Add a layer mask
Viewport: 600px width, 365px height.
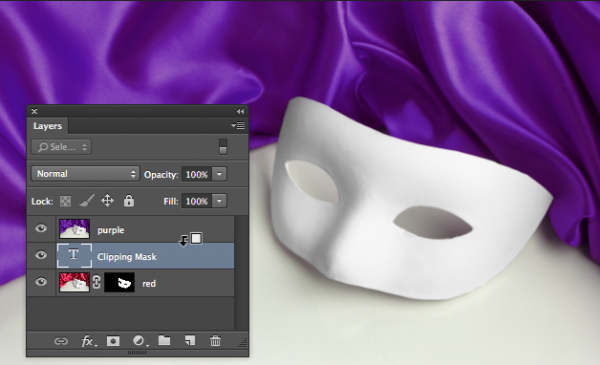point(113,341)
